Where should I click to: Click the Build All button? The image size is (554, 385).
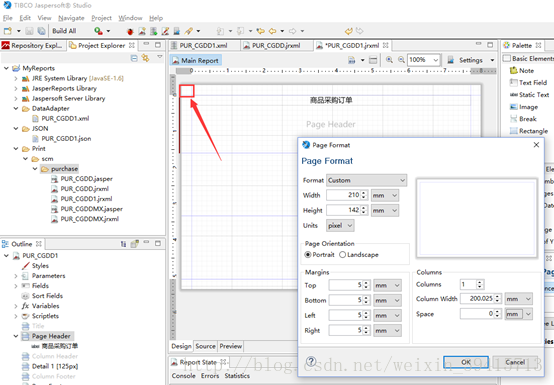(x=64, y=31)
